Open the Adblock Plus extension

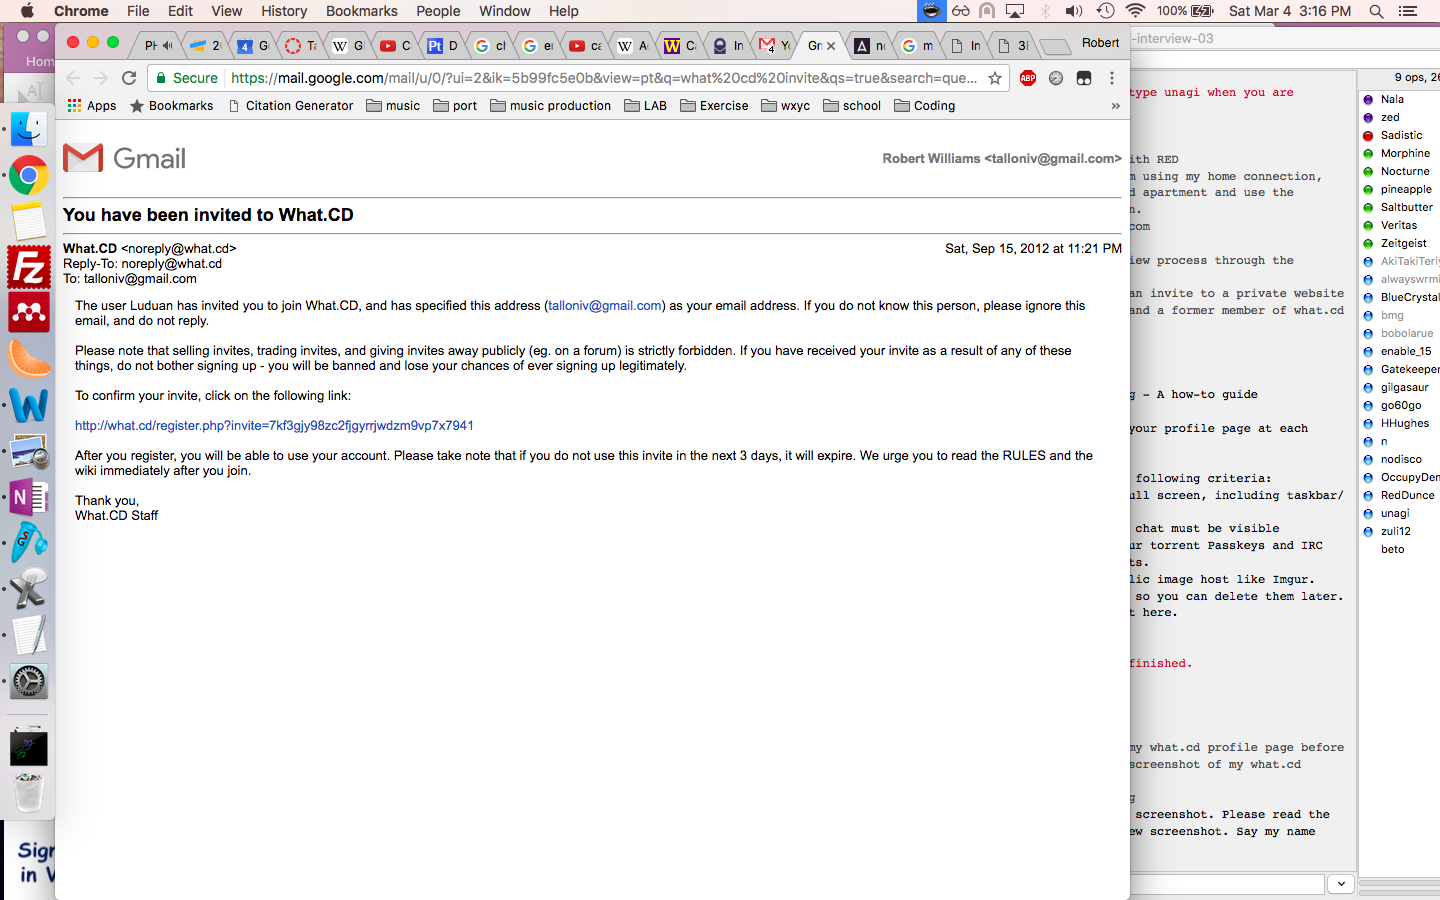(x=1027, y=78)
